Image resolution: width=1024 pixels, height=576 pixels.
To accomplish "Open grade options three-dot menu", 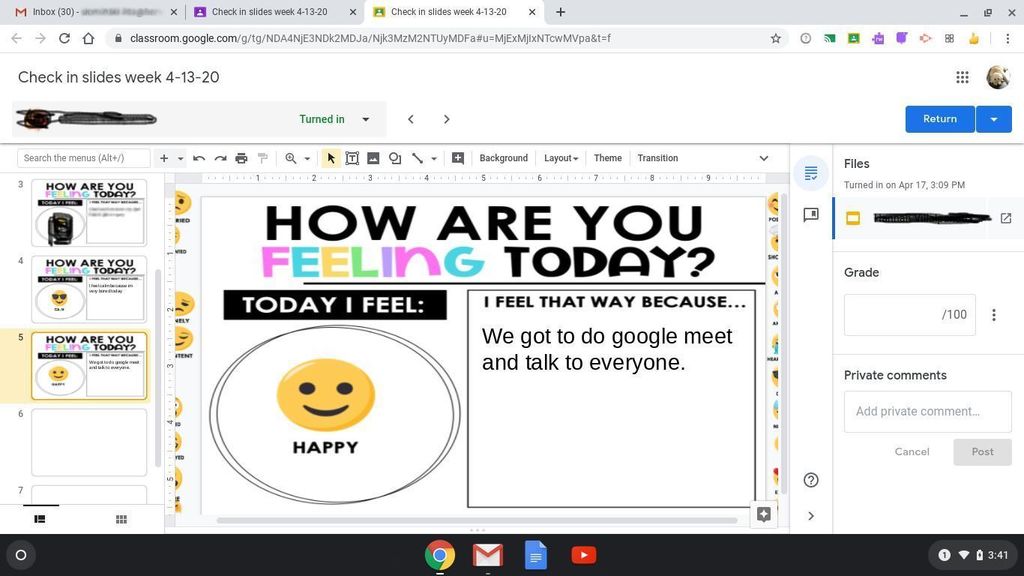I will click(994, 315).
